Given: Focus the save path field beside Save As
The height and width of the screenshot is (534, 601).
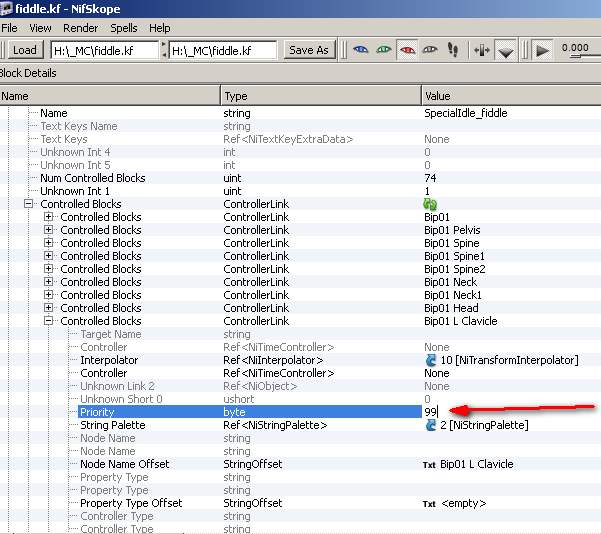Looking at the screenshot, I should tap(223, 51).
